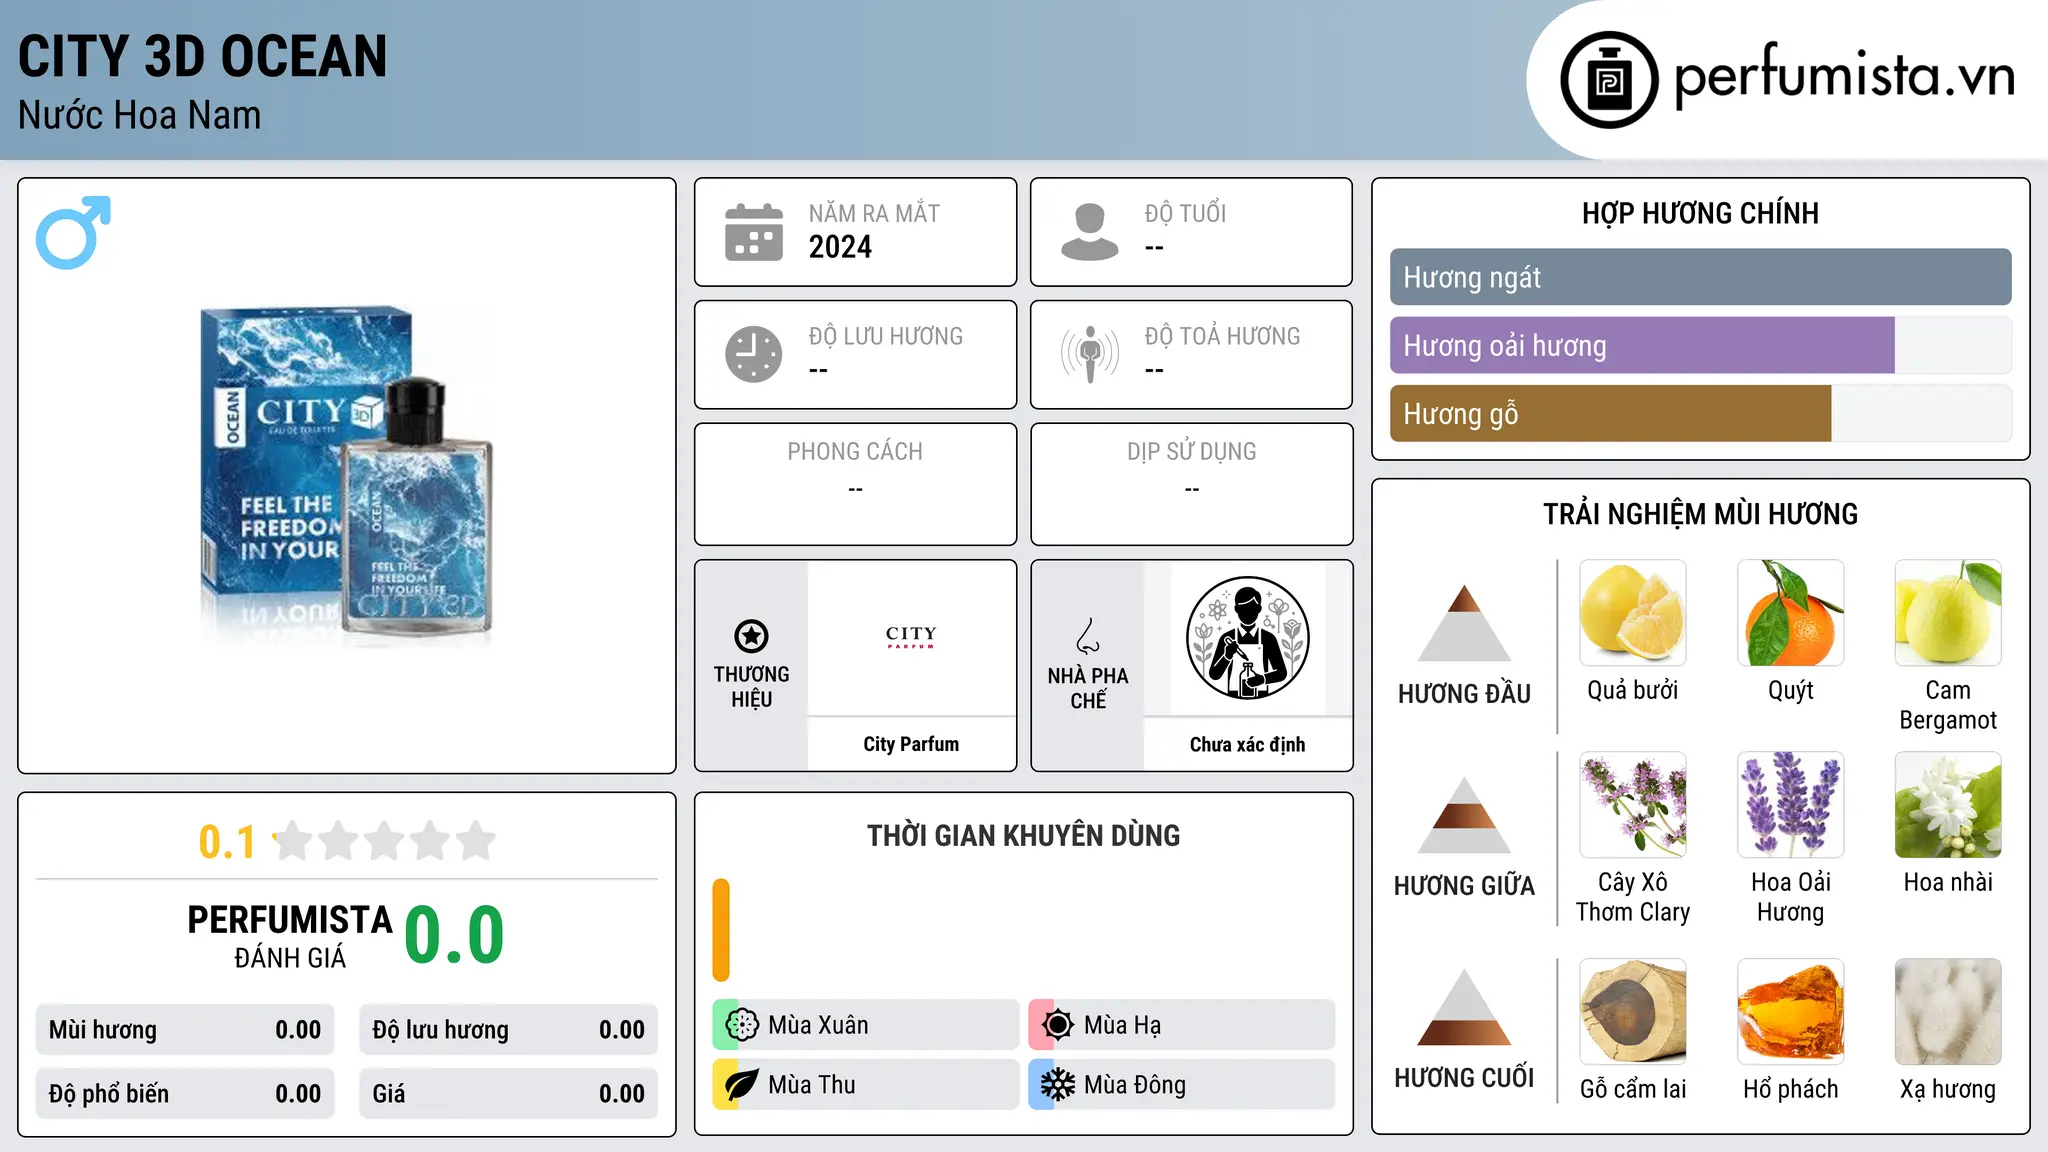Click the 0.1 user rating value
The width and height of the screenshot is (2048, 1152).
227,842
